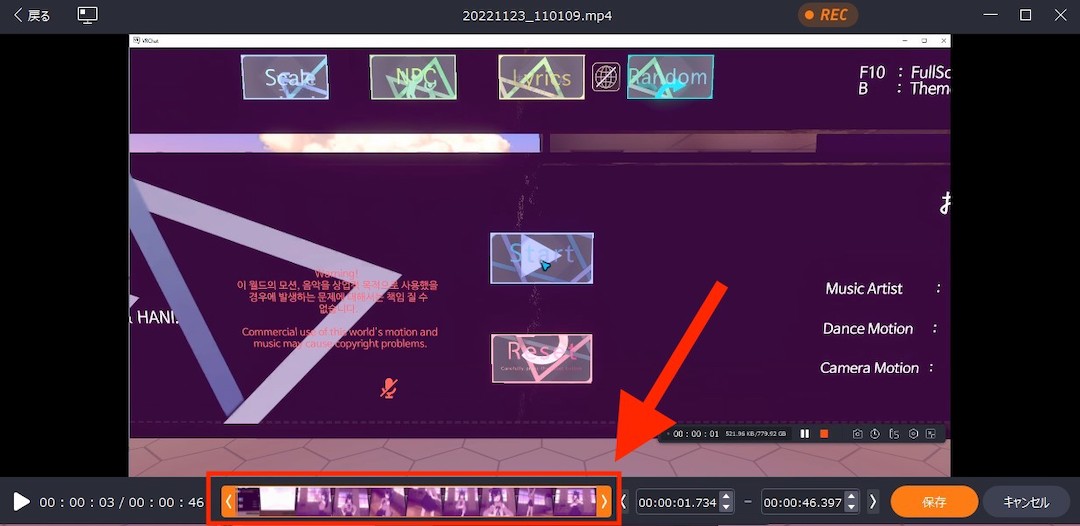Image resolution: width=1080 pixels, height=526 pixels.
Task: Click the right orange trim handle on timeline
Action: point(603,502)
